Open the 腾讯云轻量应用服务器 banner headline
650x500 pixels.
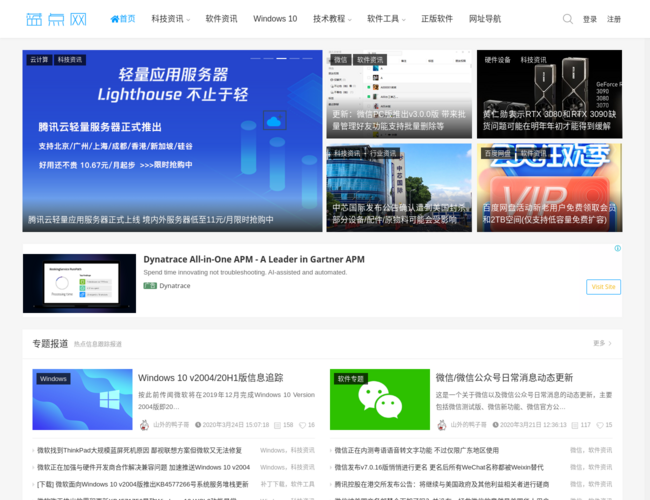pyautogui.click(x=150, y=220)
